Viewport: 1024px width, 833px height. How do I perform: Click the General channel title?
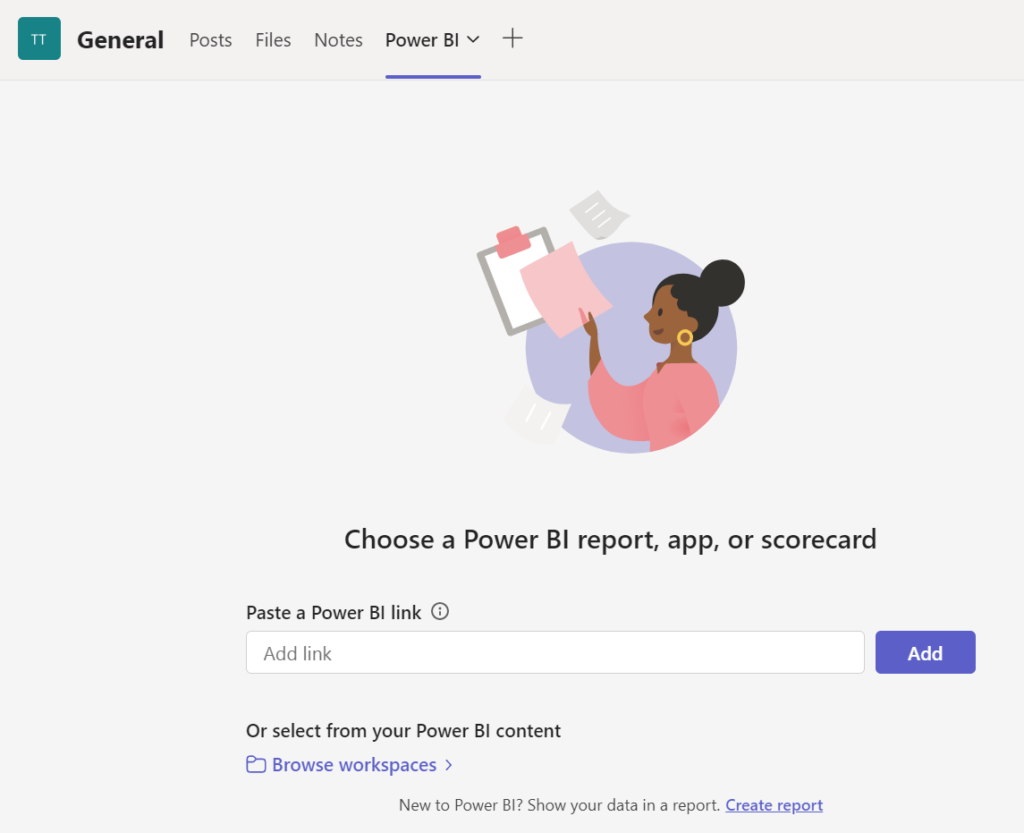tap(120, 40)
